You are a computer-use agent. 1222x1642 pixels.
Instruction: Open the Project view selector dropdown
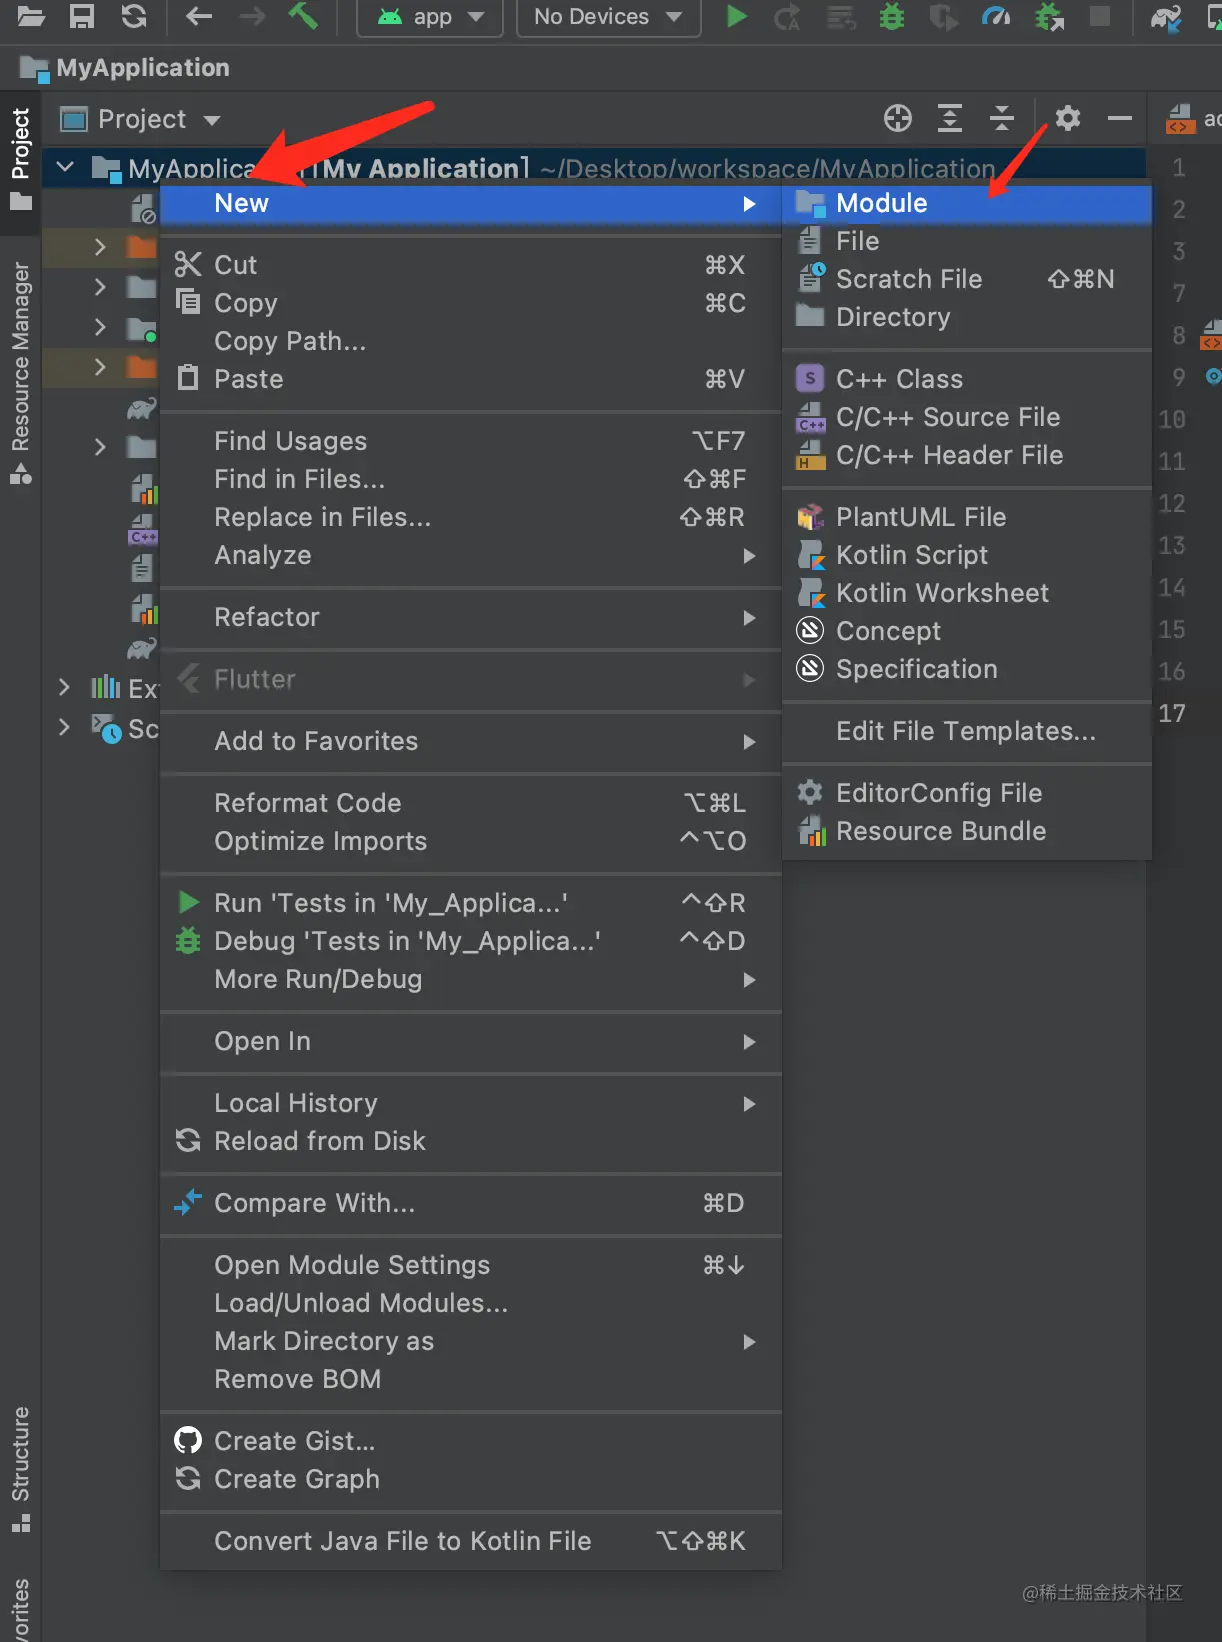(141, 119)
